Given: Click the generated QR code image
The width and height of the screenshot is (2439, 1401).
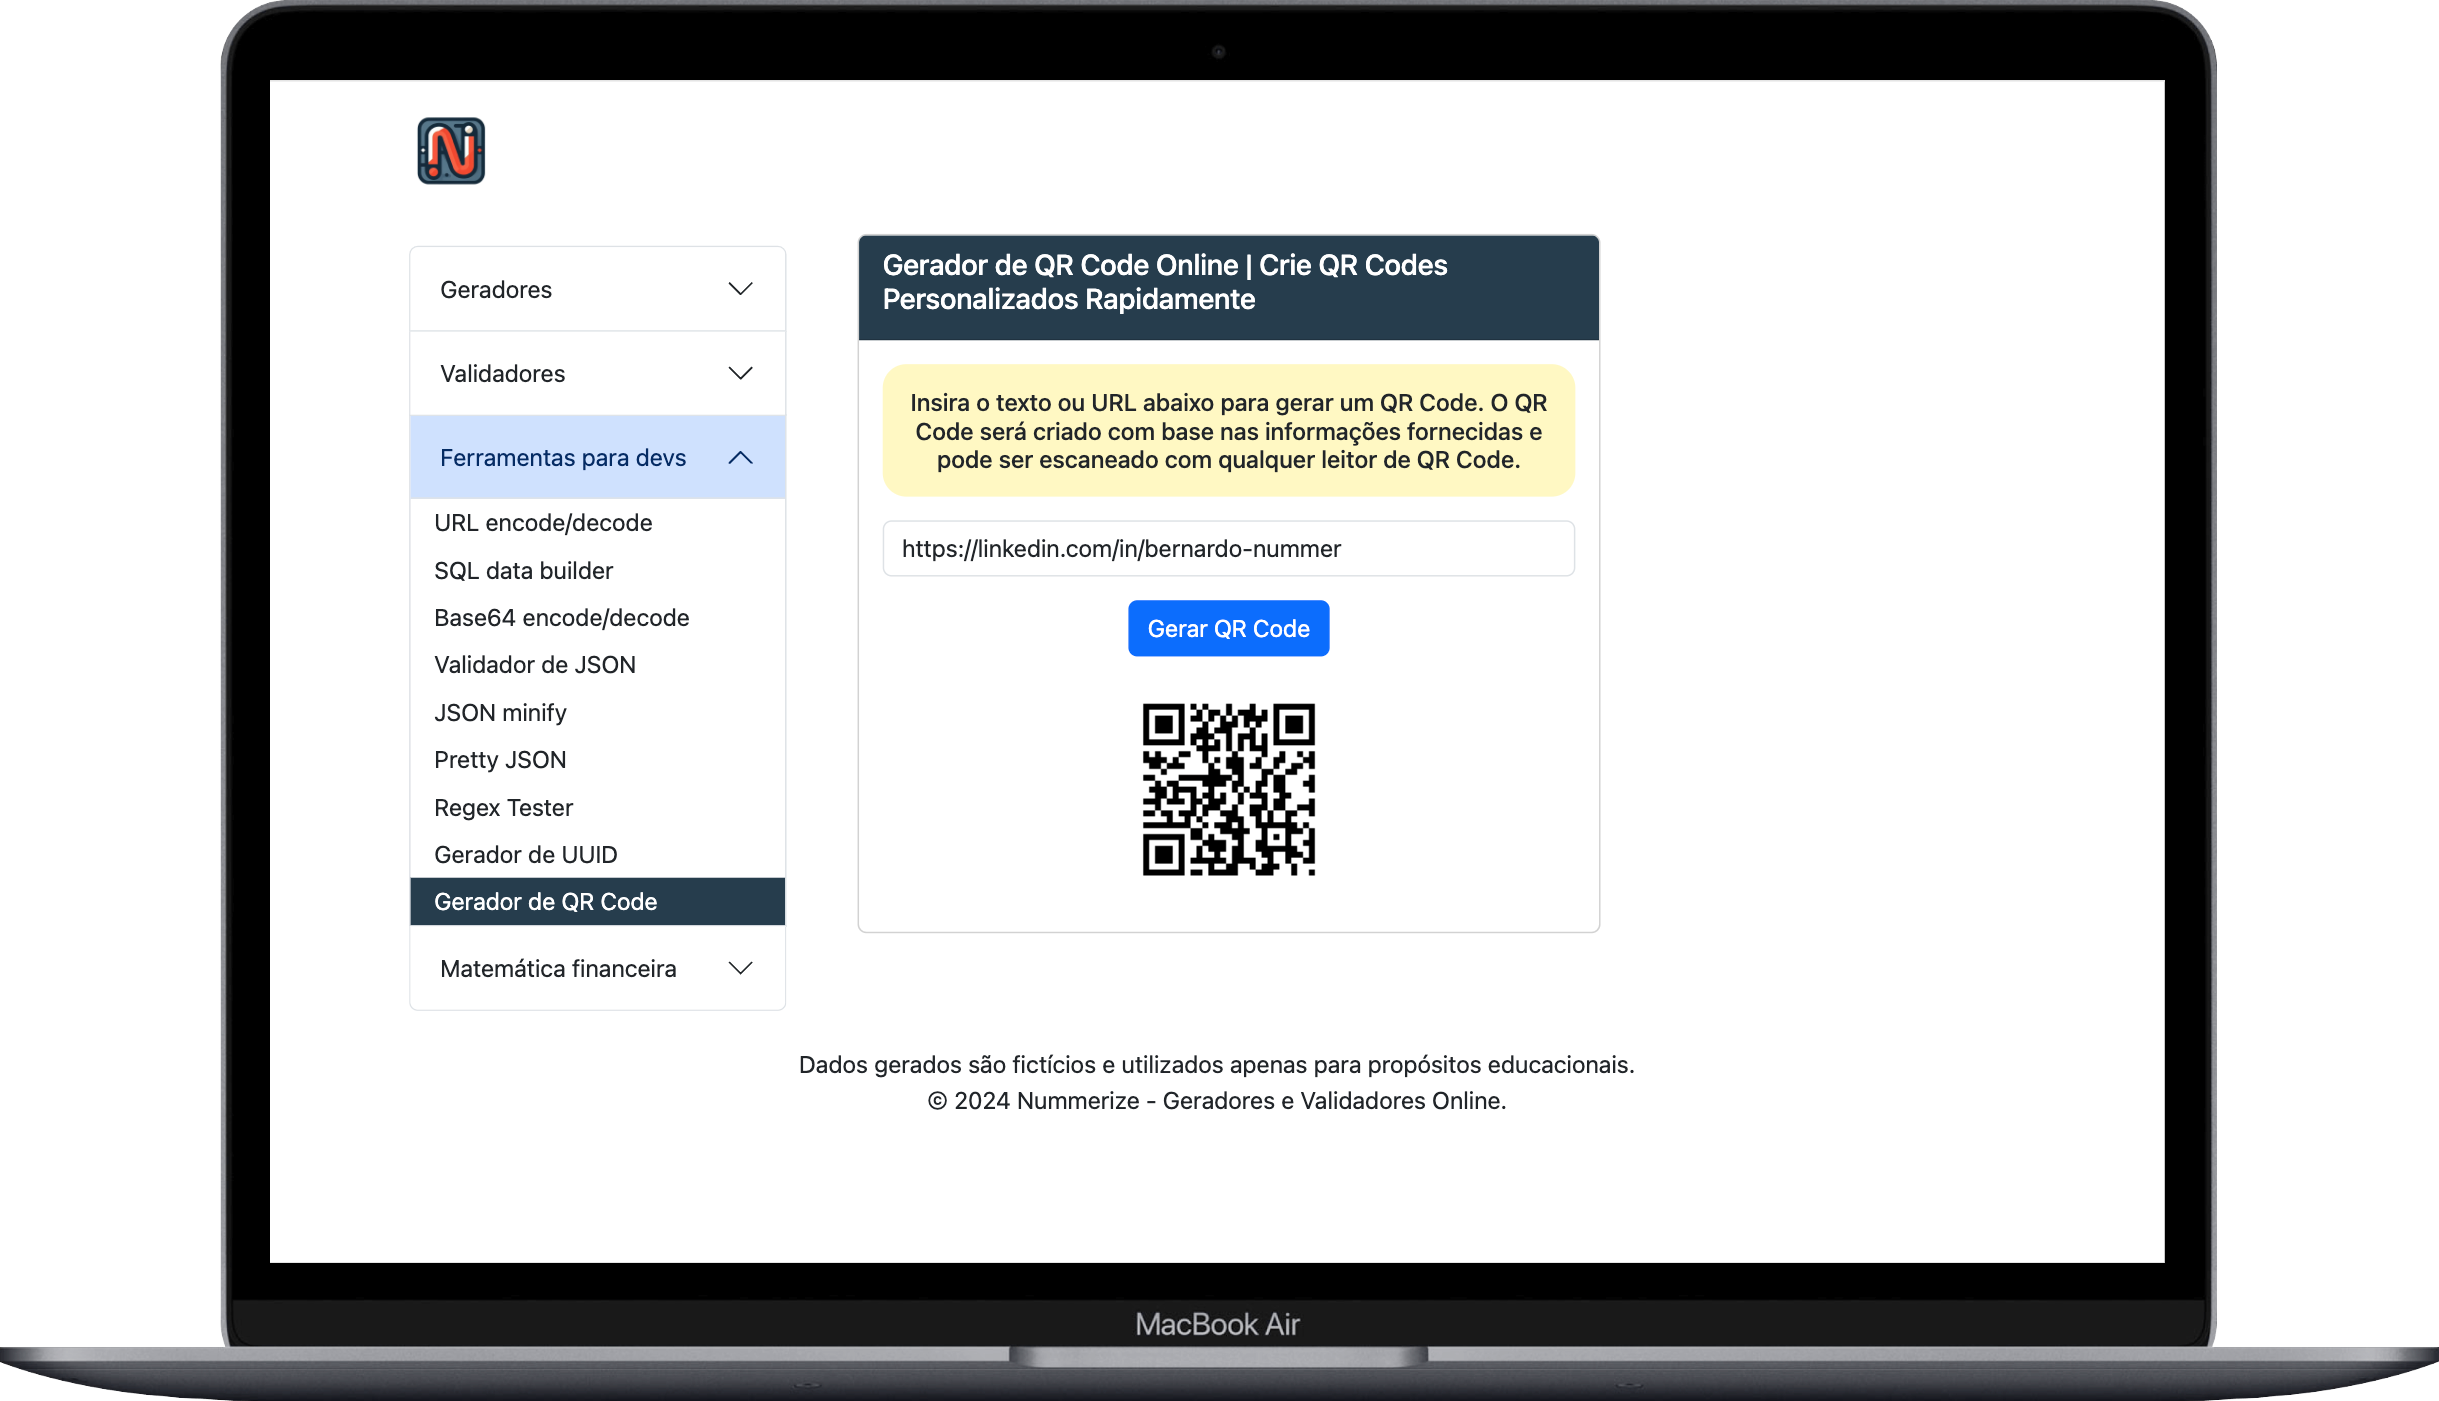Looking at the screenshot, I should pos(1228,790).
